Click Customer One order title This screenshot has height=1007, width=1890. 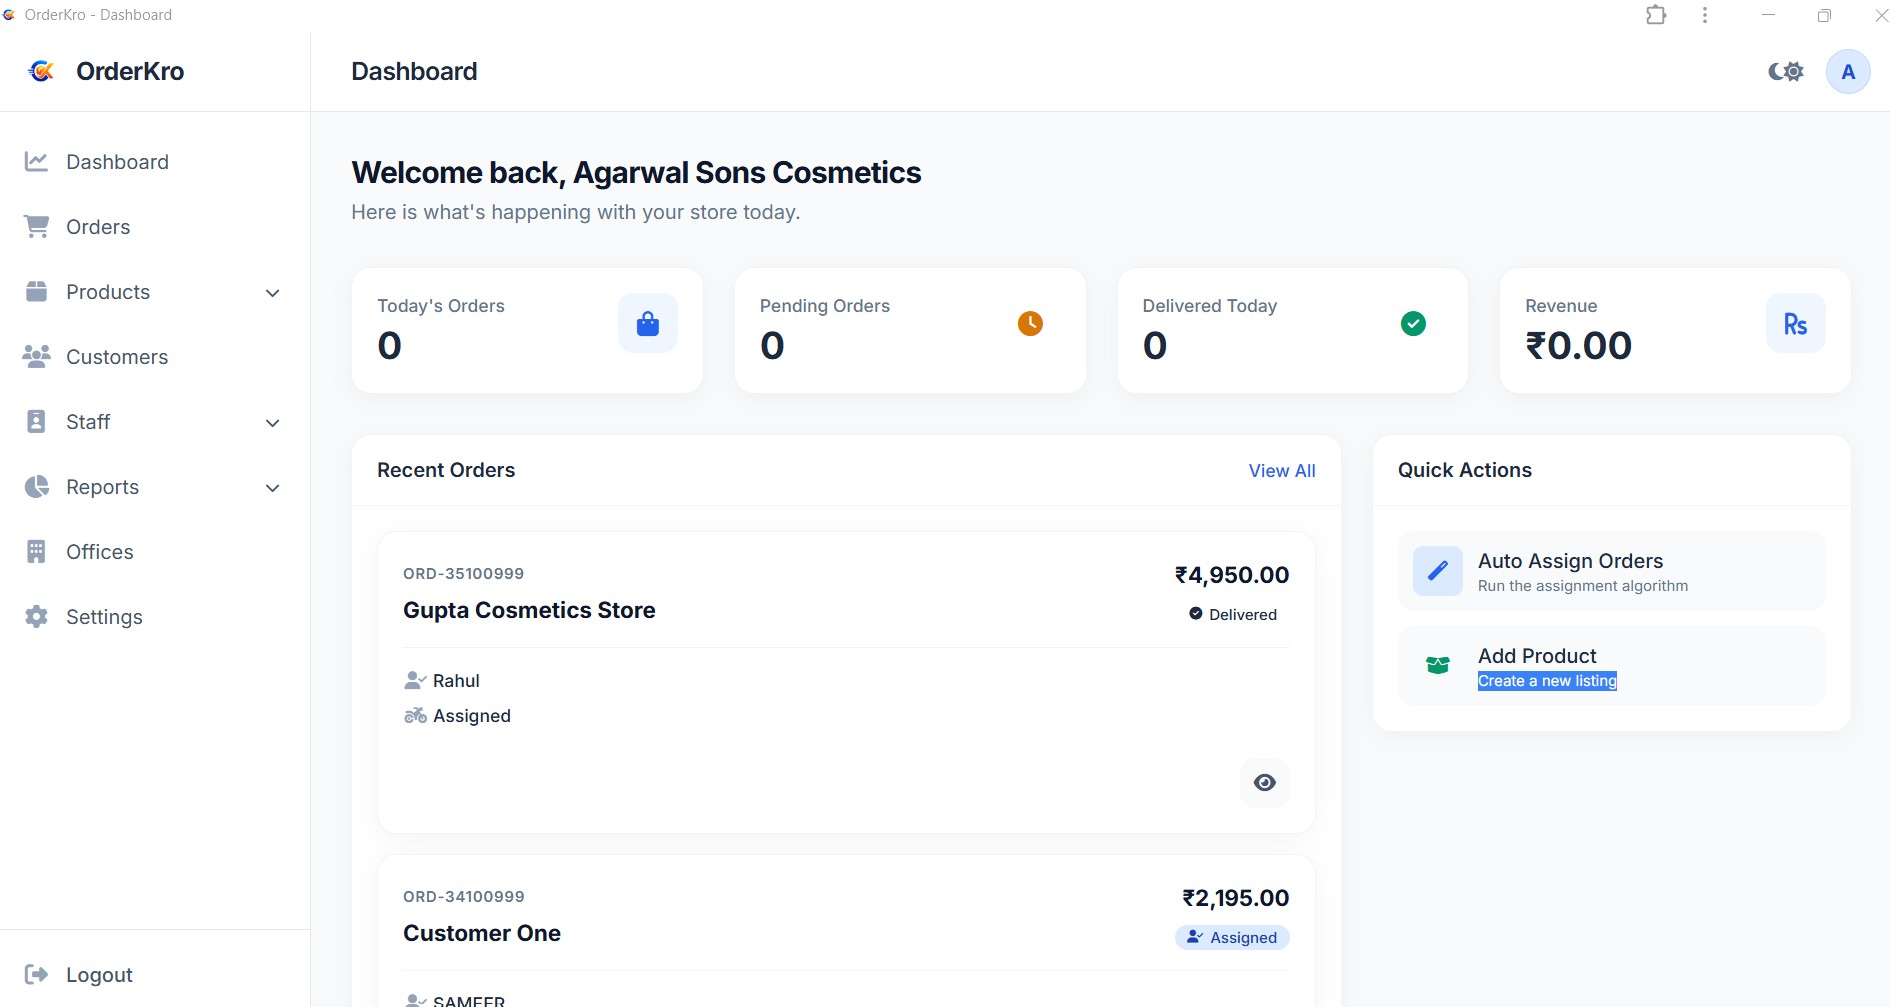point(482,933)
